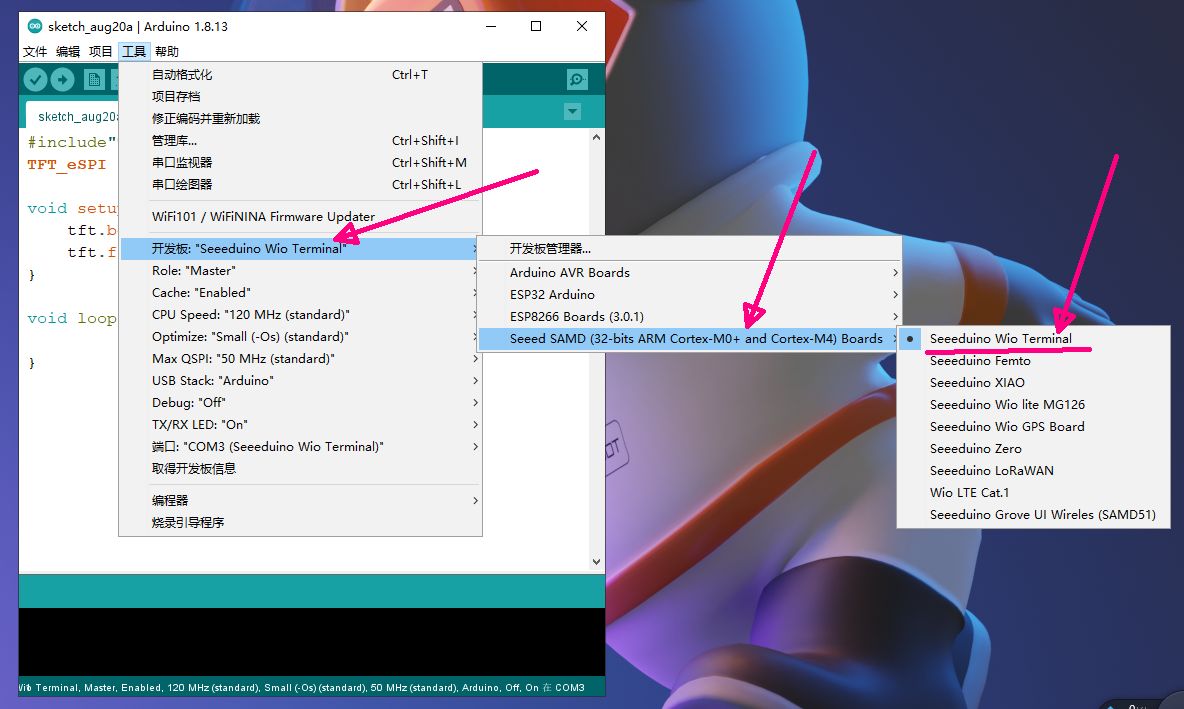Expand TX/RX LED "On" submenu

301,424
